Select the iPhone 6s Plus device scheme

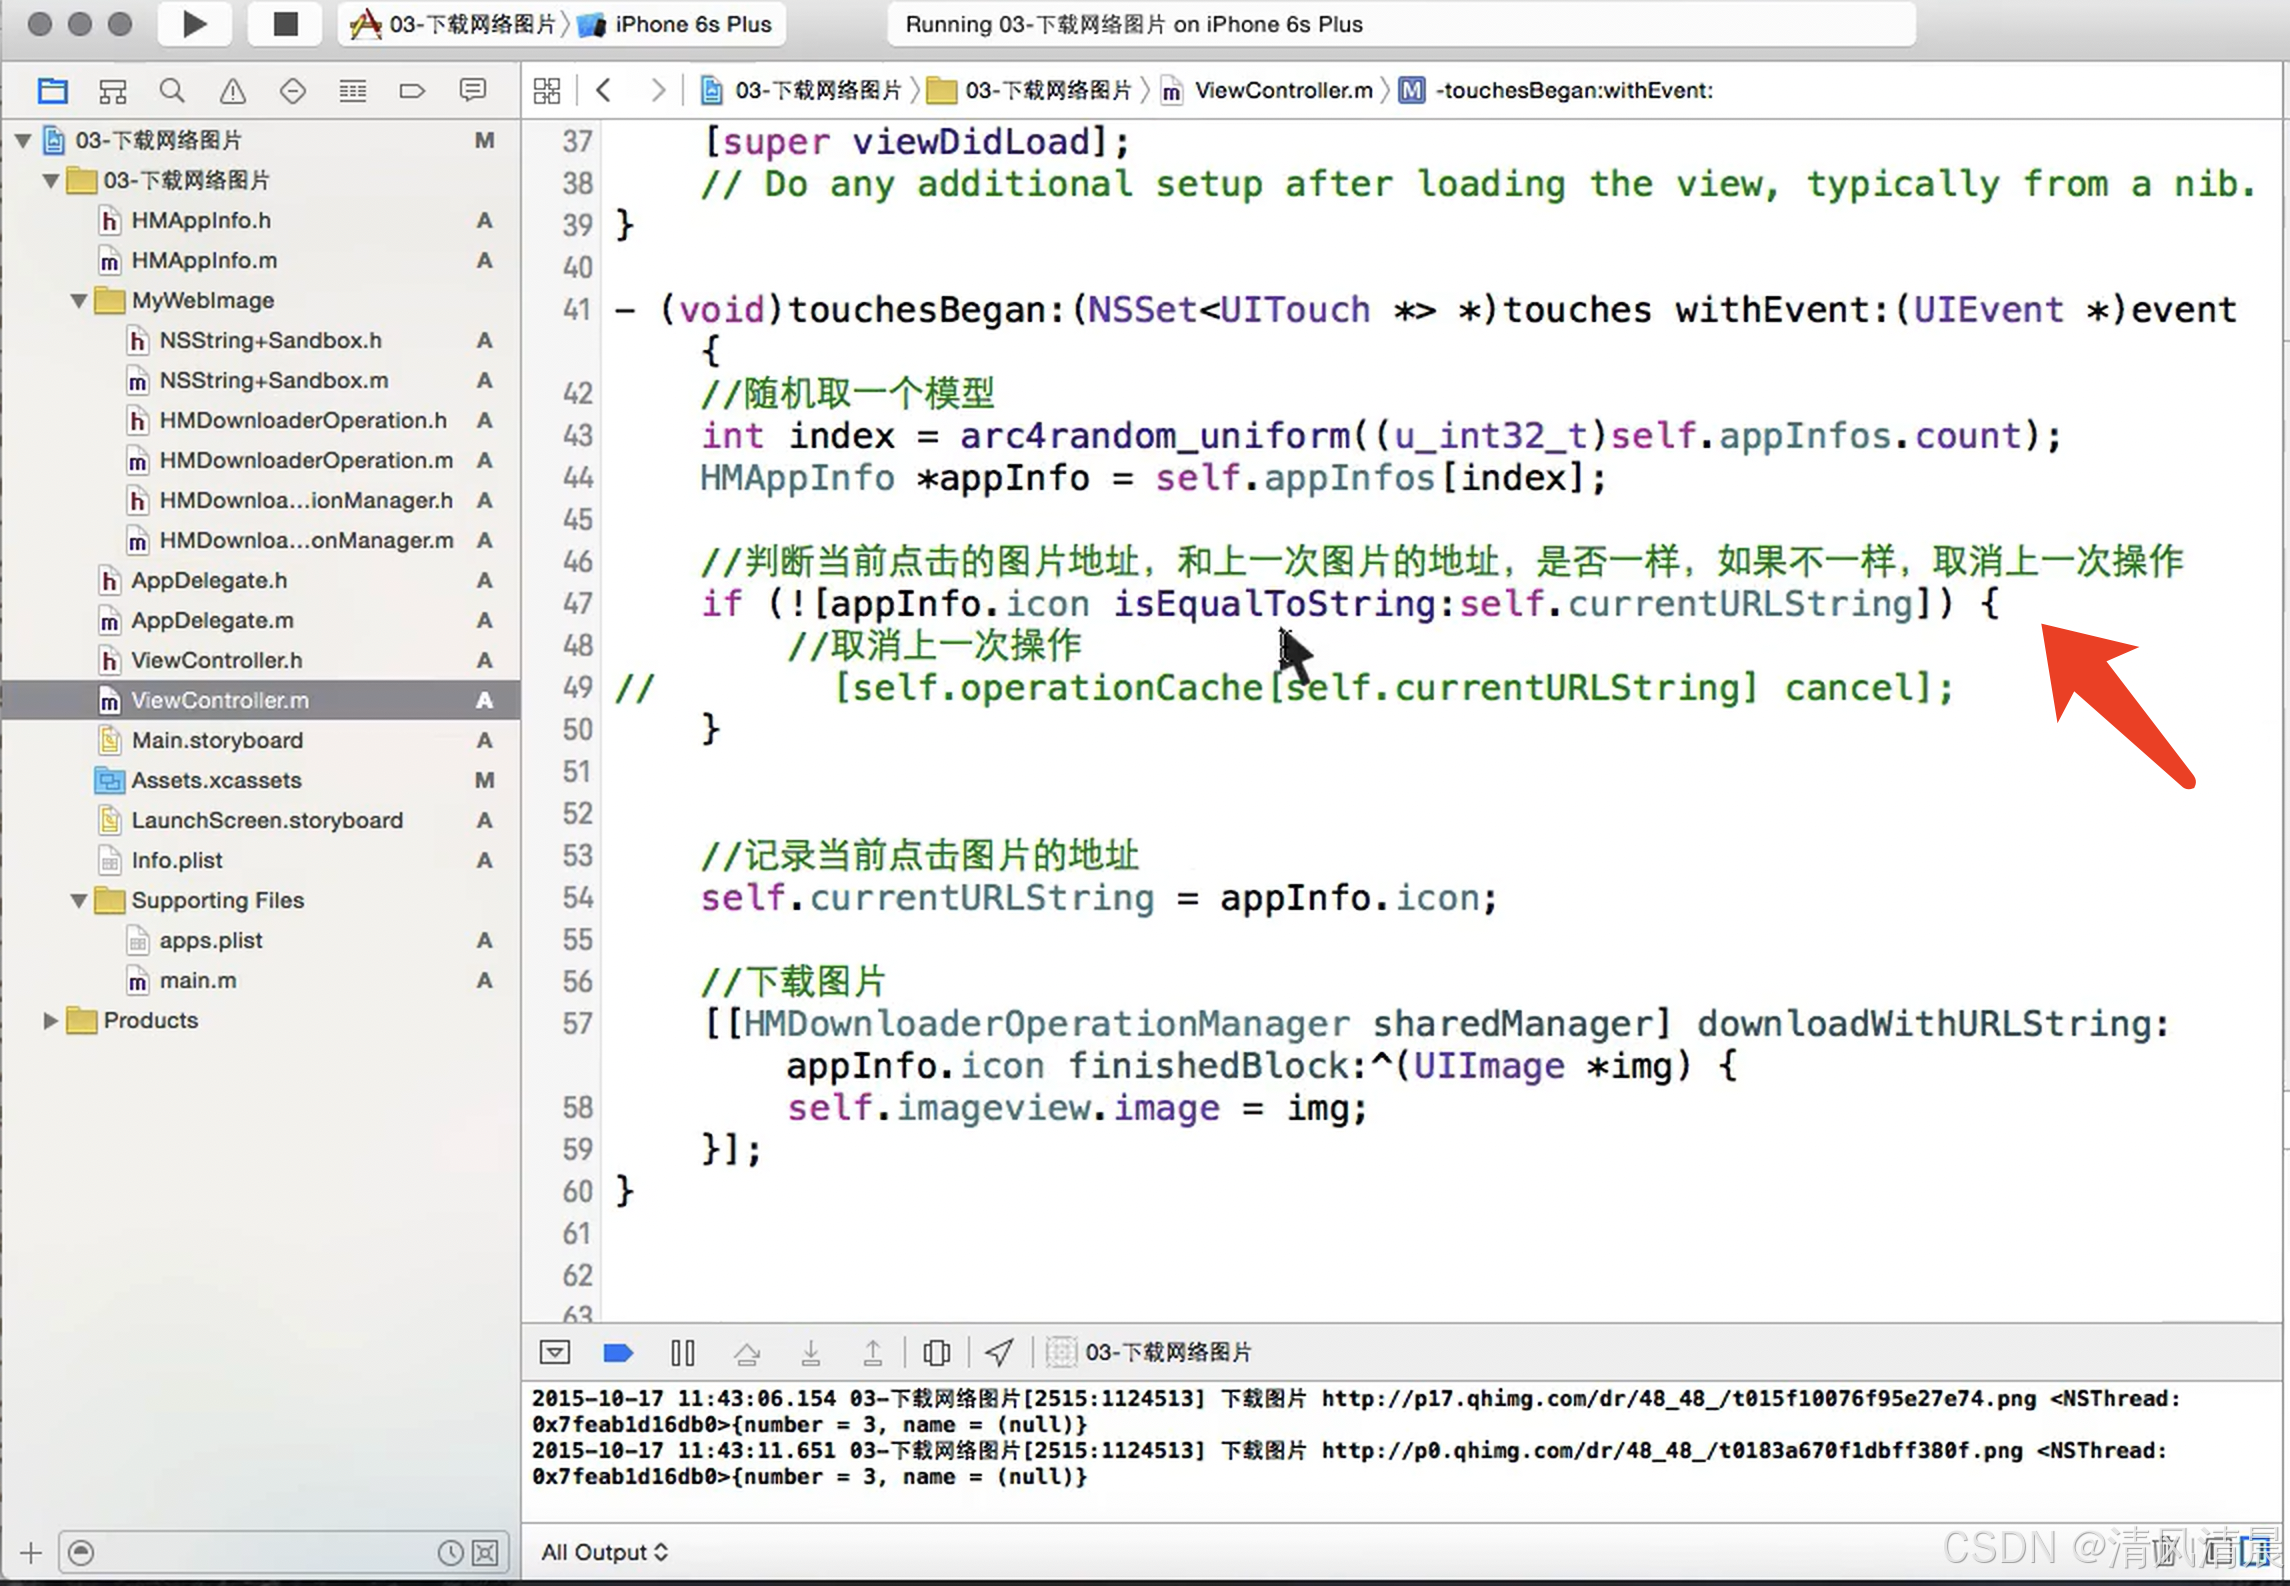[x=692, y=24]
